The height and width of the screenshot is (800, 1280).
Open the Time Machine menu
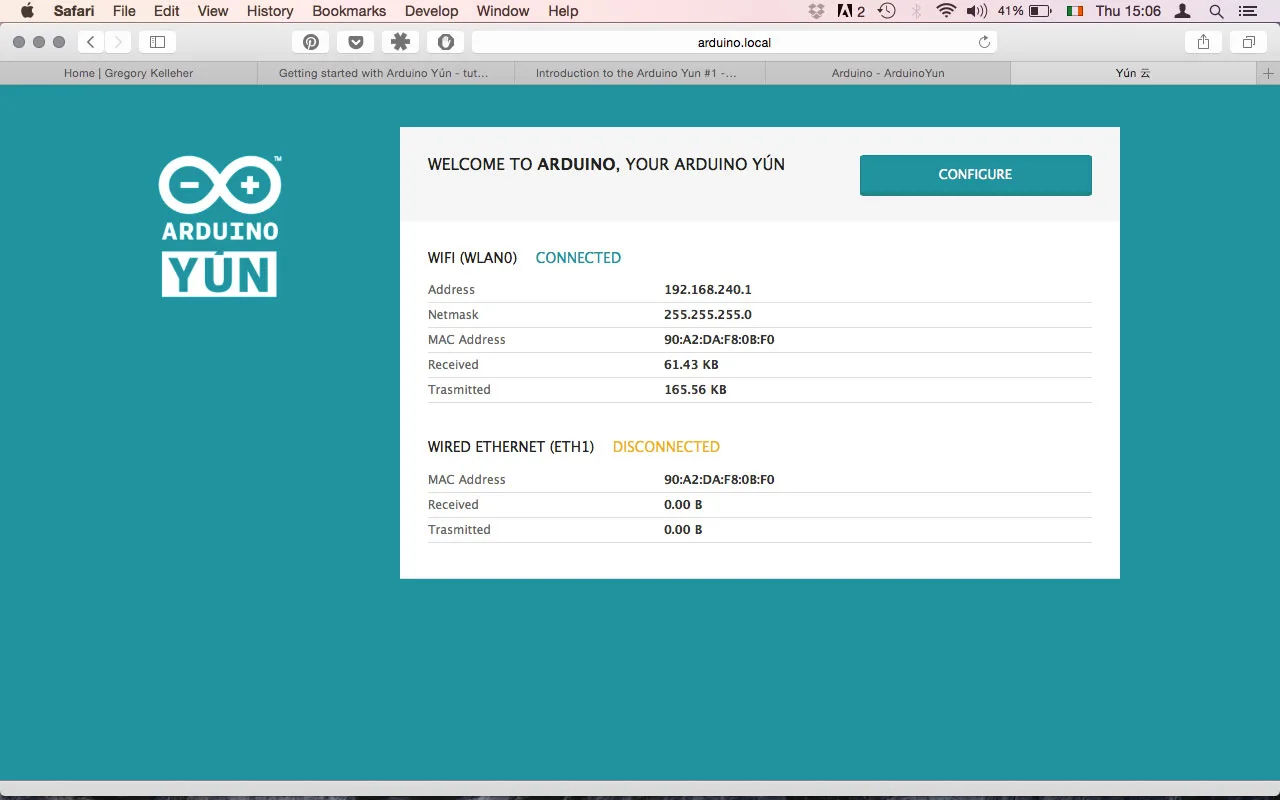887,11
